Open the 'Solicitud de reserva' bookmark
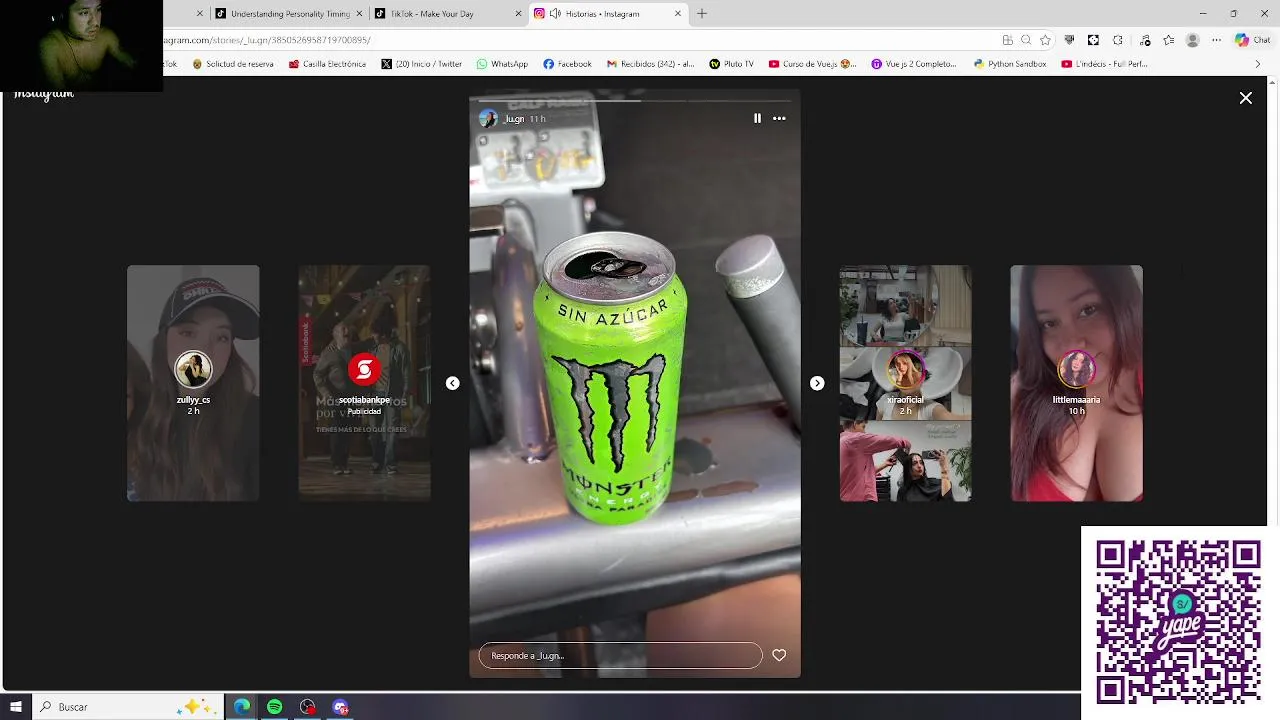Screen dimensions: 1280x720 233,64
